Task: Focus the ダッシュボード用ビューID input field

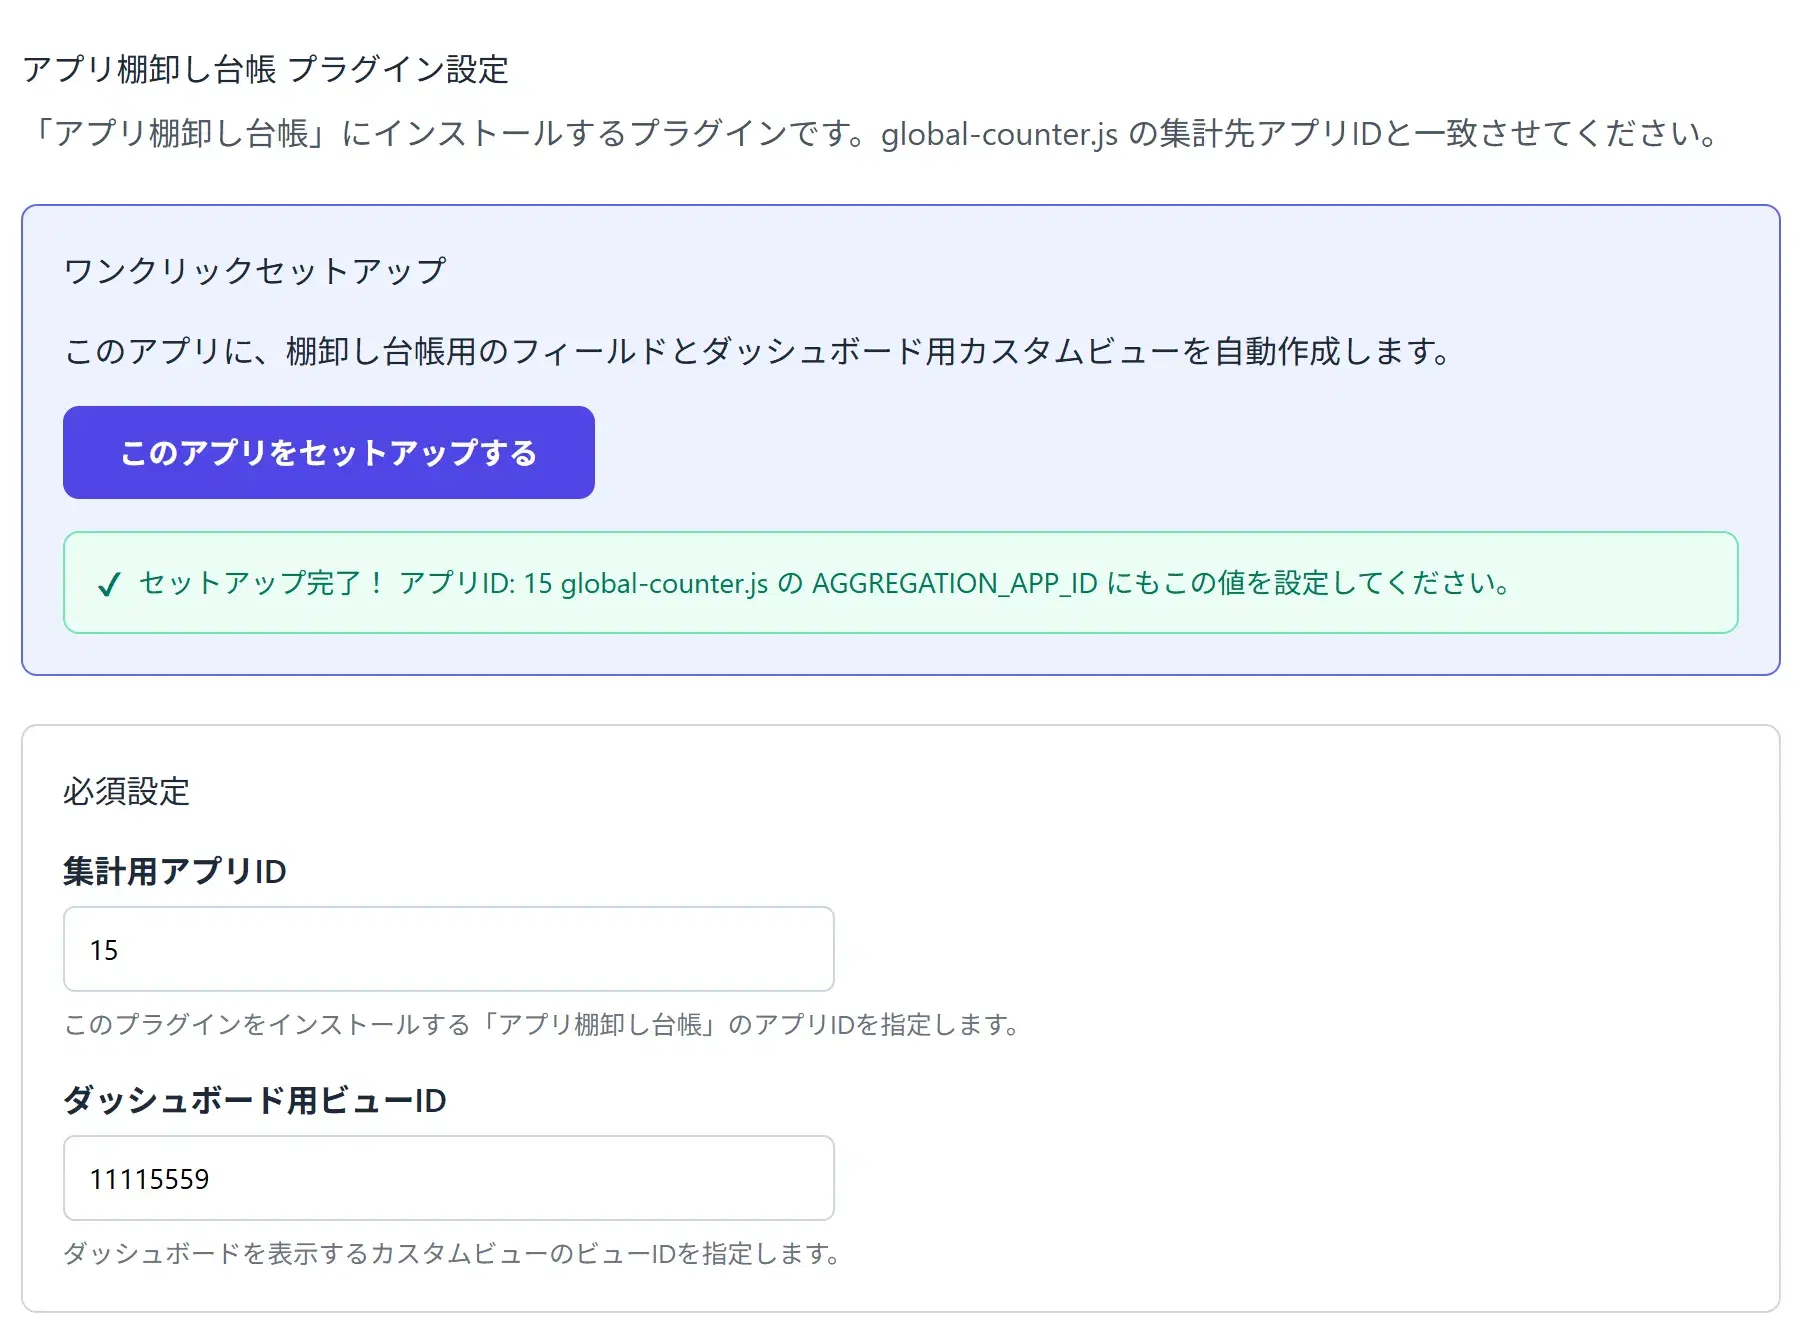Action: [x=448, y=1178]
